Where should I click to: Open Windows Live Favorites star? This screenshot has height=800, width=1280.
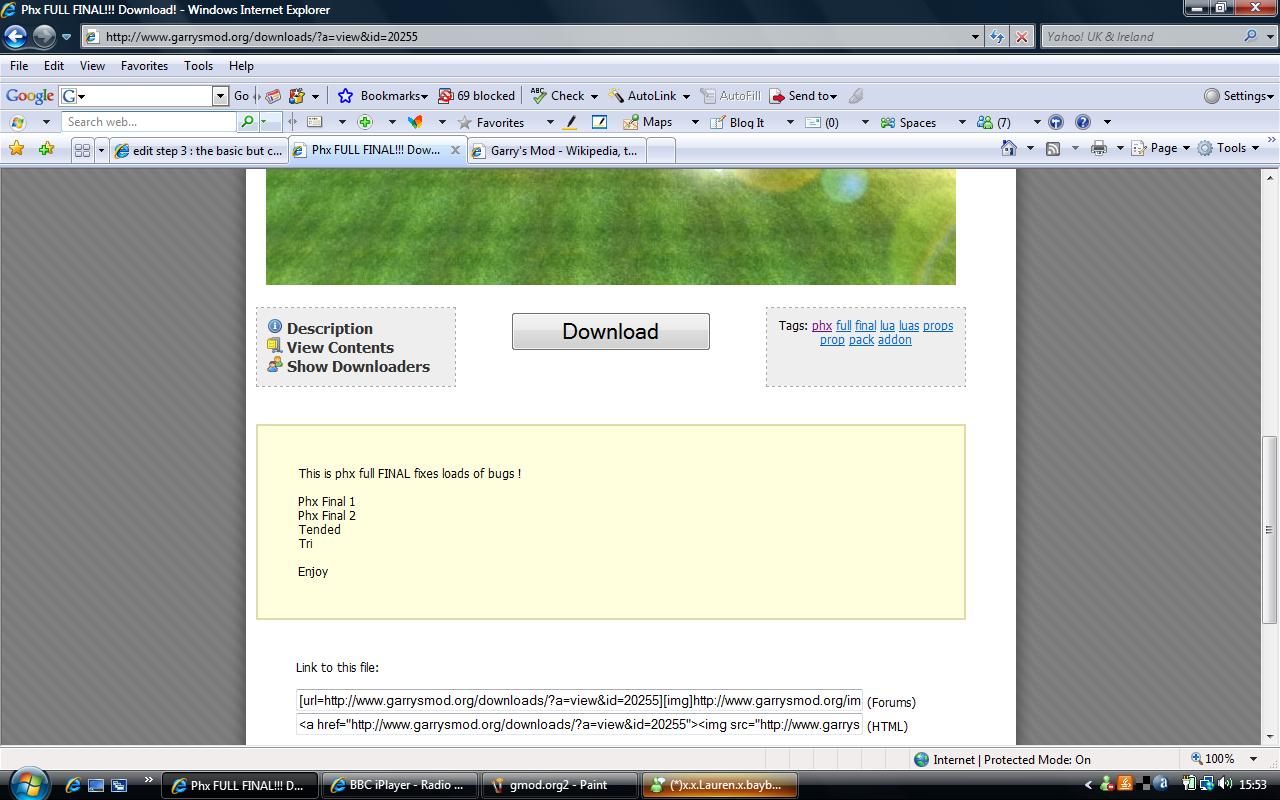tap(465, 122)
